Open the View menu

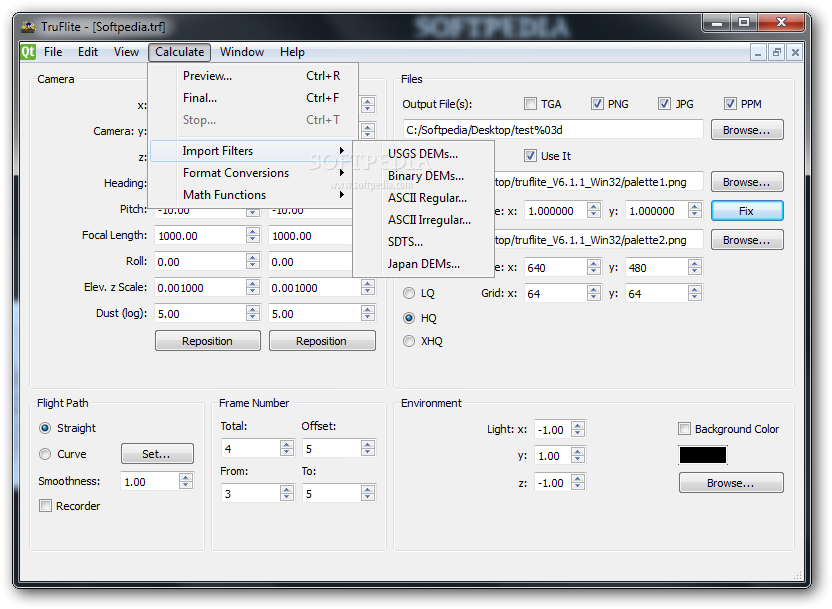pyautogui.click(x=126, y=52)
